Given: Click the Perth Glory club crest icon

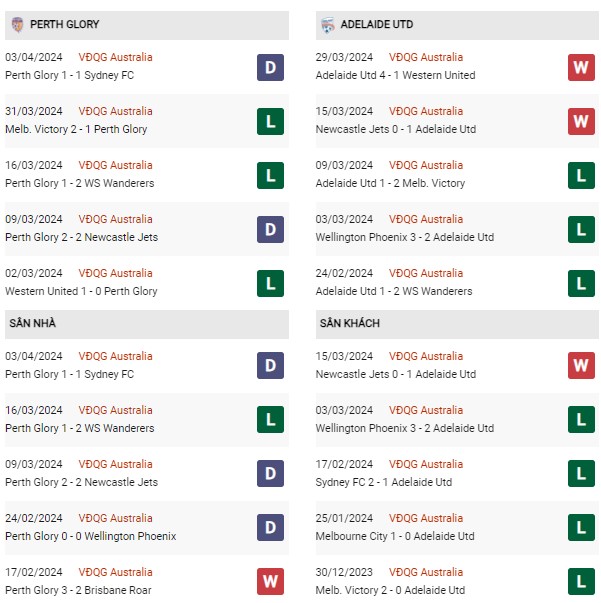Looking at the screenshot, I should 17,25.
